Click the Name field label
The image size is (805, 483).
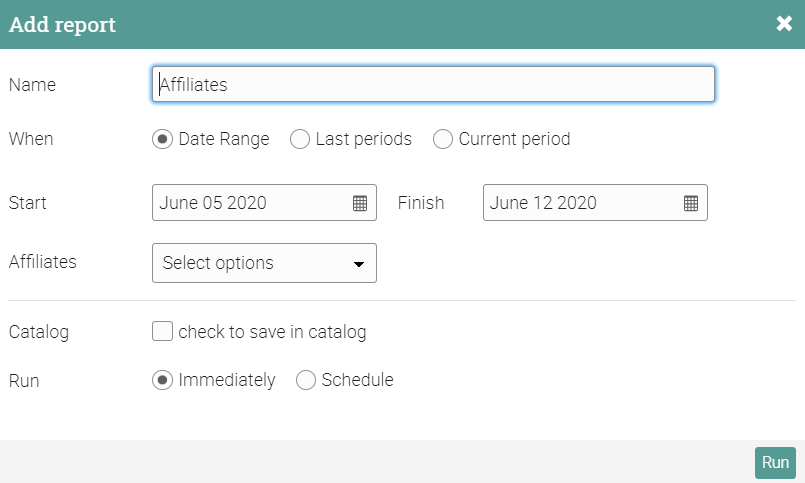point(32,85)
